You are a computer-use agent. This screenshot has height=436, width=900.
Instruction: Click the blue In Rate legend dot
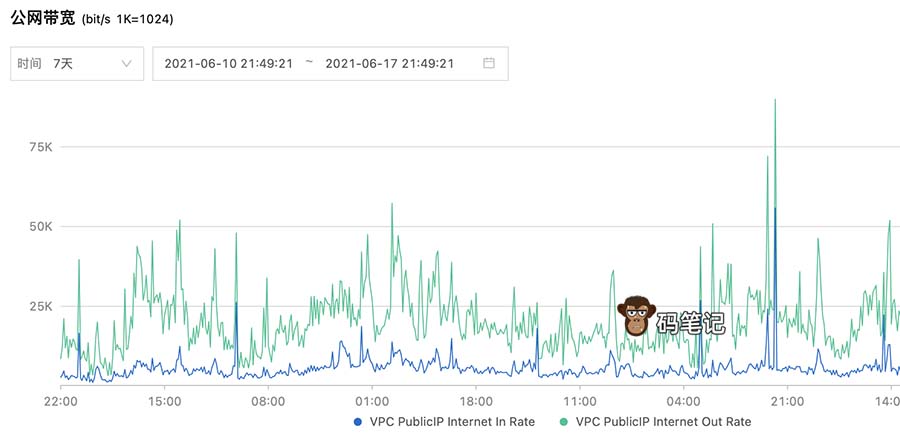[359, 422]
